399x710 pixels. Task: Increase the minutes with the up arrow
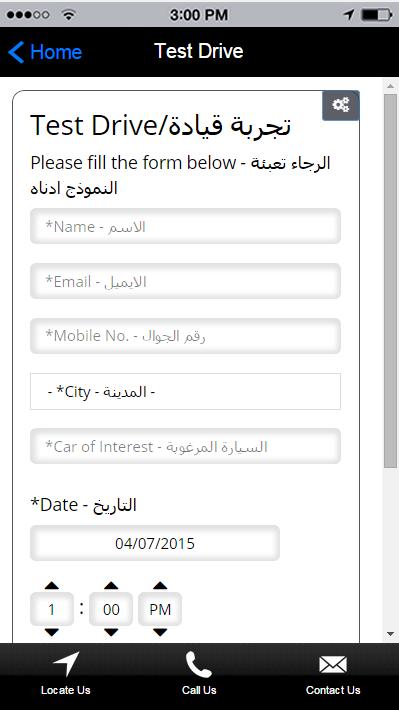coord(111,585)
